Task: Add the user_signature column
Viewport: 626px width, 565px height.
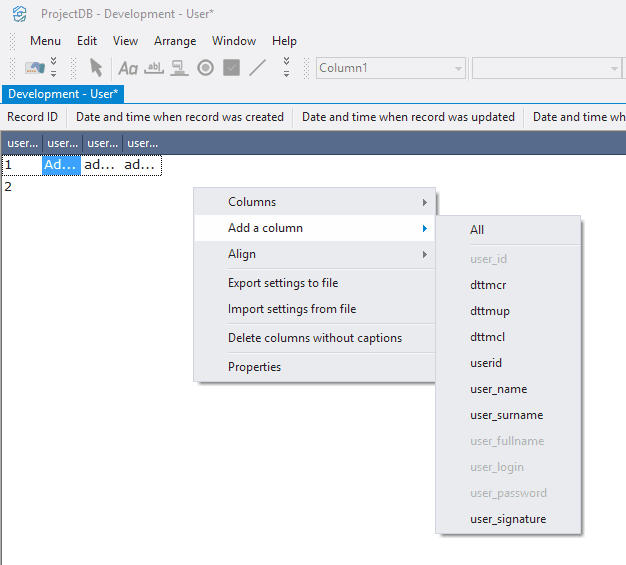Action: click(x=508, y=519)
